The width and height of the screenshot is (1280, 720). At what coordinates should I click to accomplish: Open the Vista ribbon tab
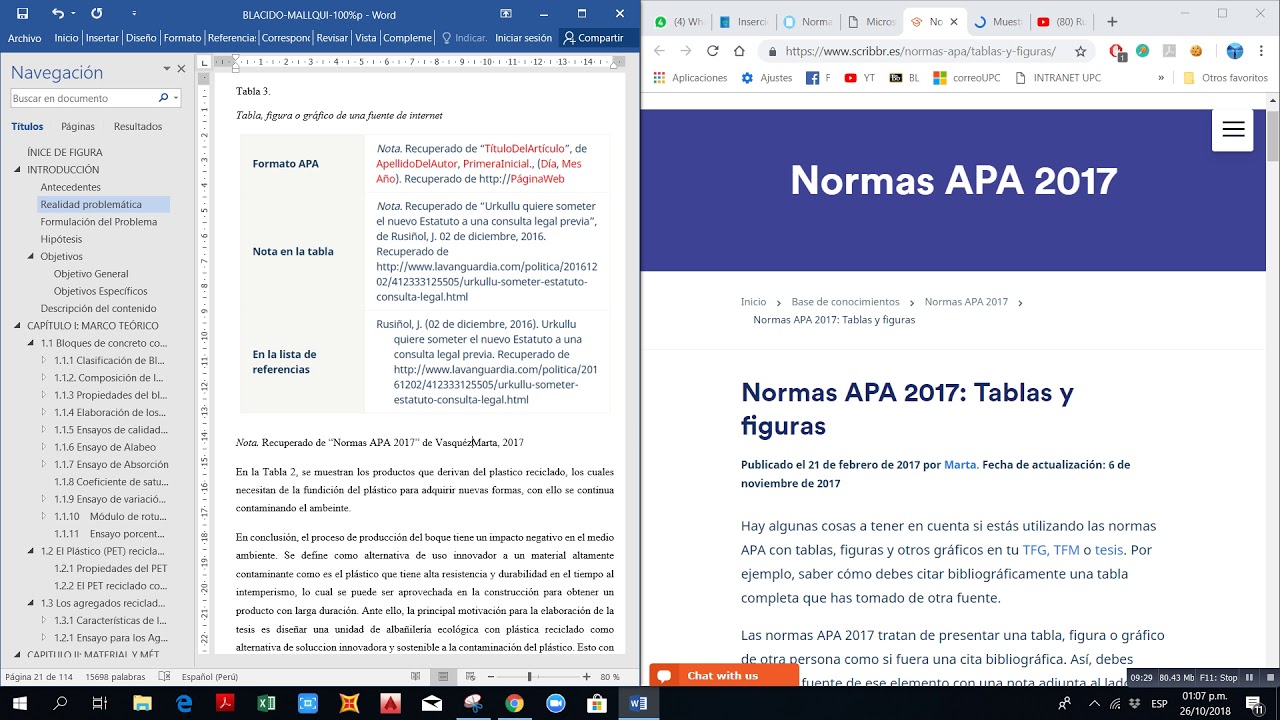coord(366,38)
